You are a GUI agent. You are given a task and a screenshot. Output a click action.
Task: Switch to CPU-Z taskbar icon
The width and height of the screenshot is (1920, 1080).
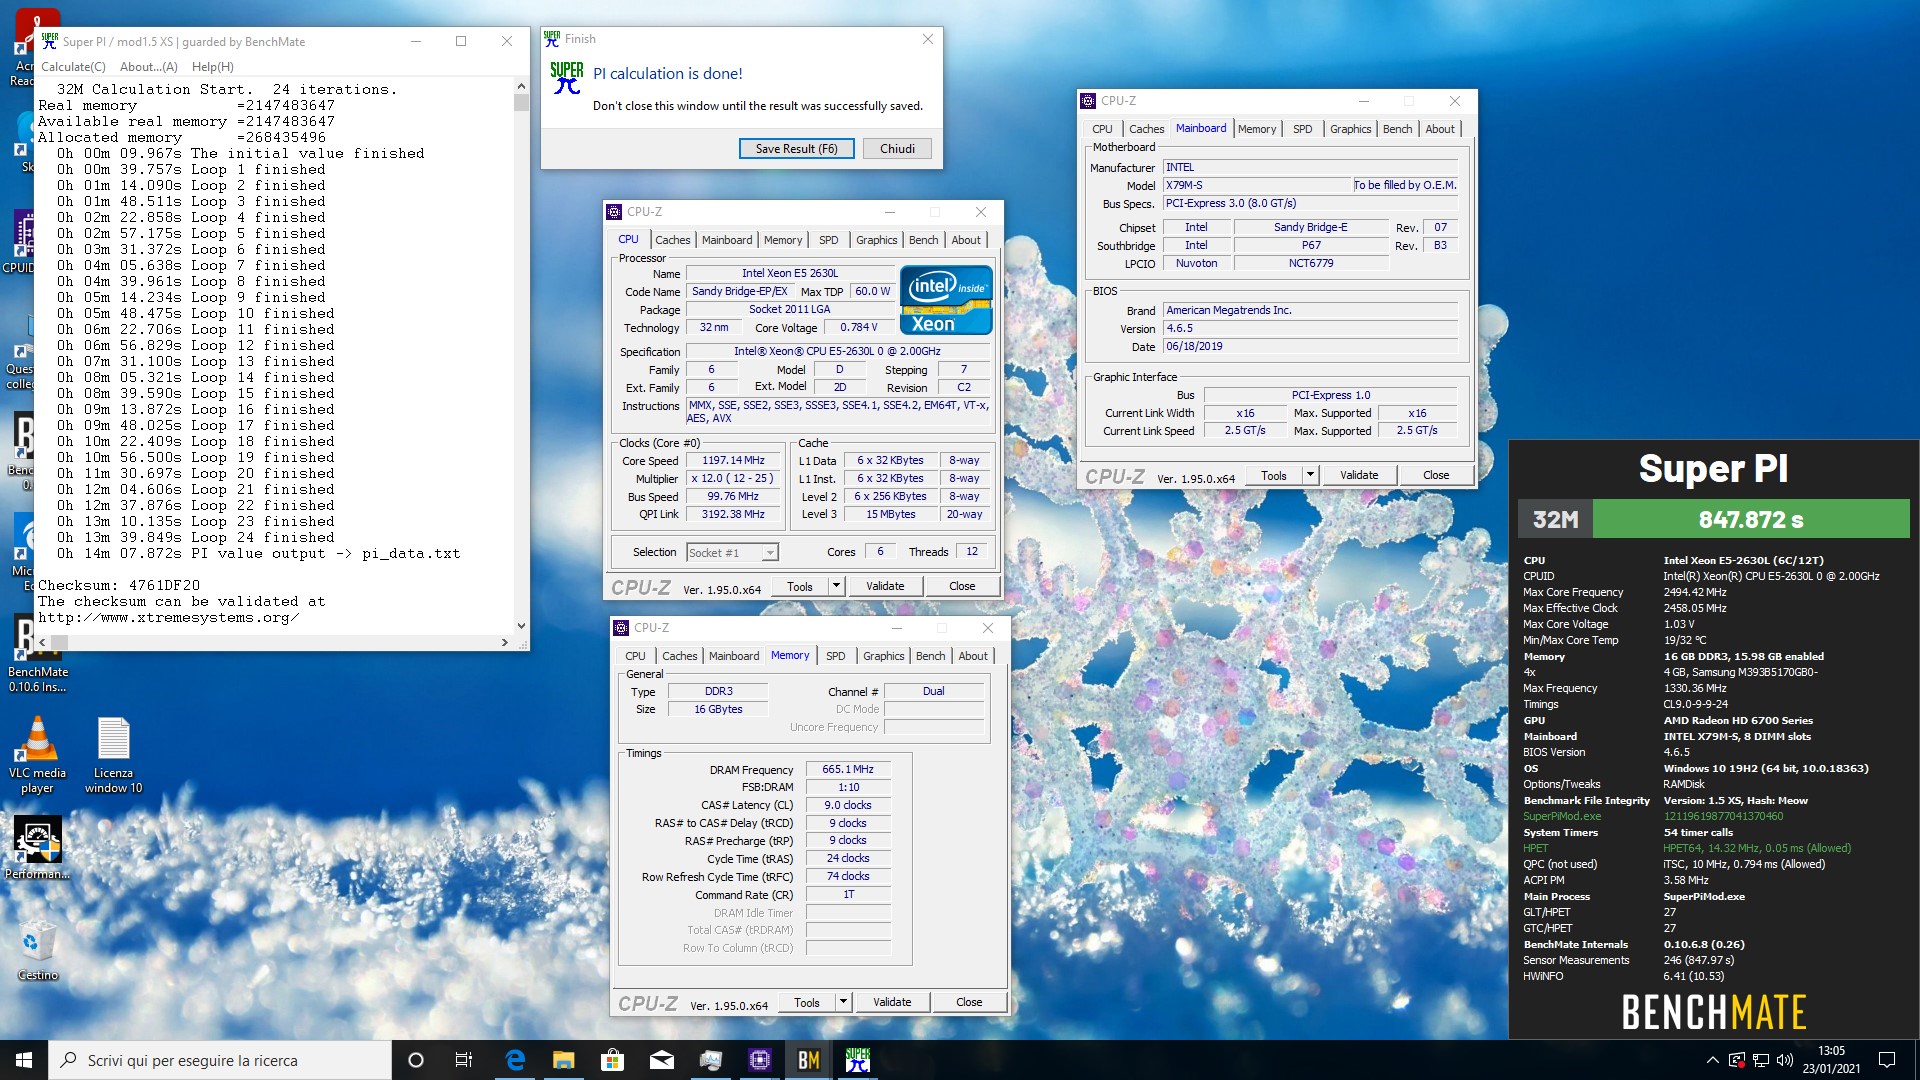tap(760, 1060)
